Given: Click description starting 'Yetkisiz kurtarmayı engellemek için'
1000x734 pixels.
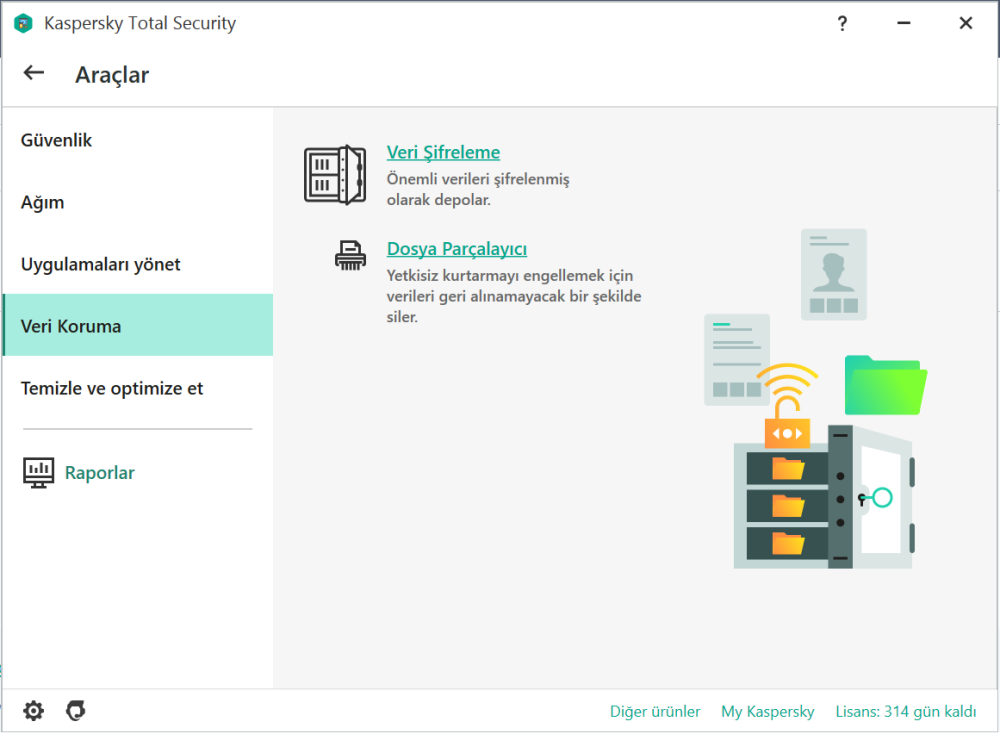Looking at the screenshot, I should (514, 296).
